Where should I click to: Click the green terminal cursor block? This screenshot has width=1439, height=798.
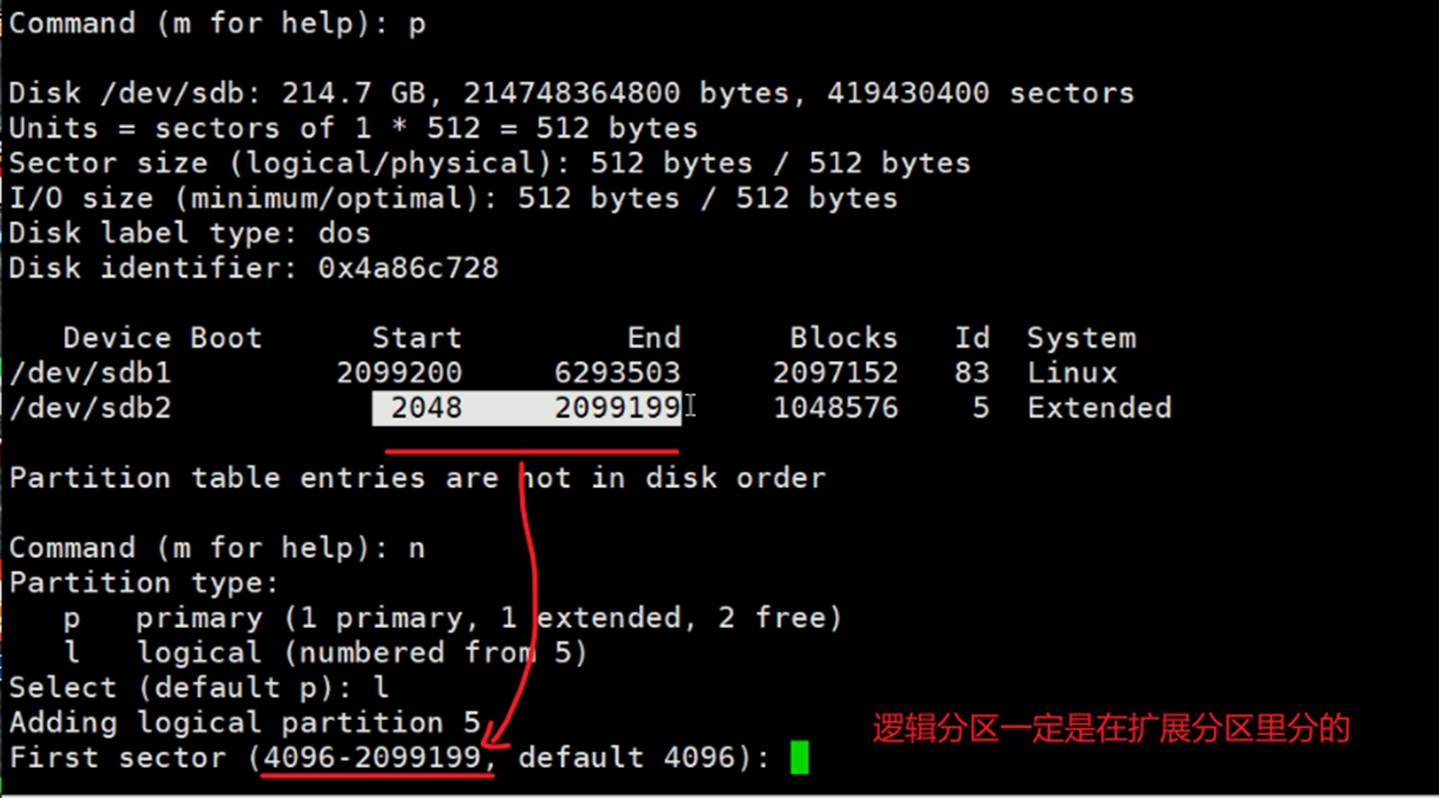click(x=798, y=757)
